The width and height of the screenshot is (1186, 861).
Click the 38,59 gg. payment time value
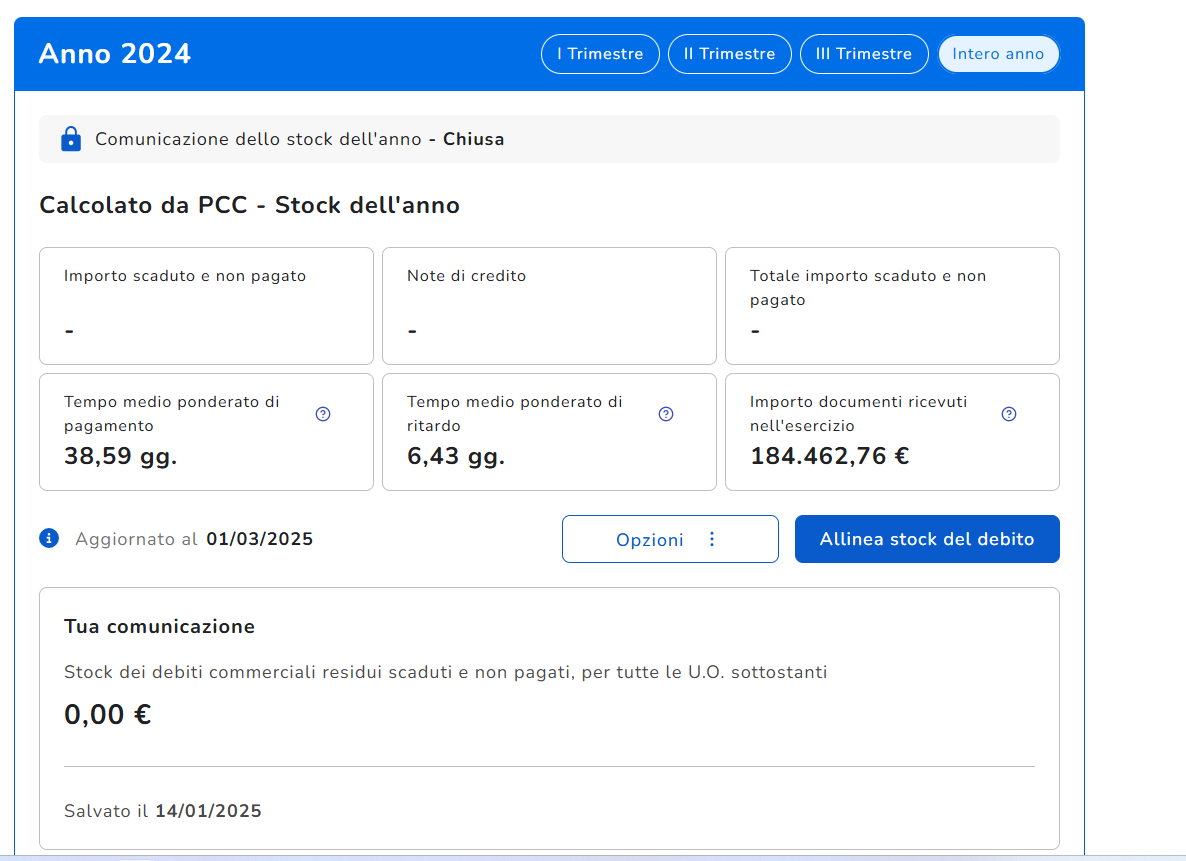(x=120, y=457)
